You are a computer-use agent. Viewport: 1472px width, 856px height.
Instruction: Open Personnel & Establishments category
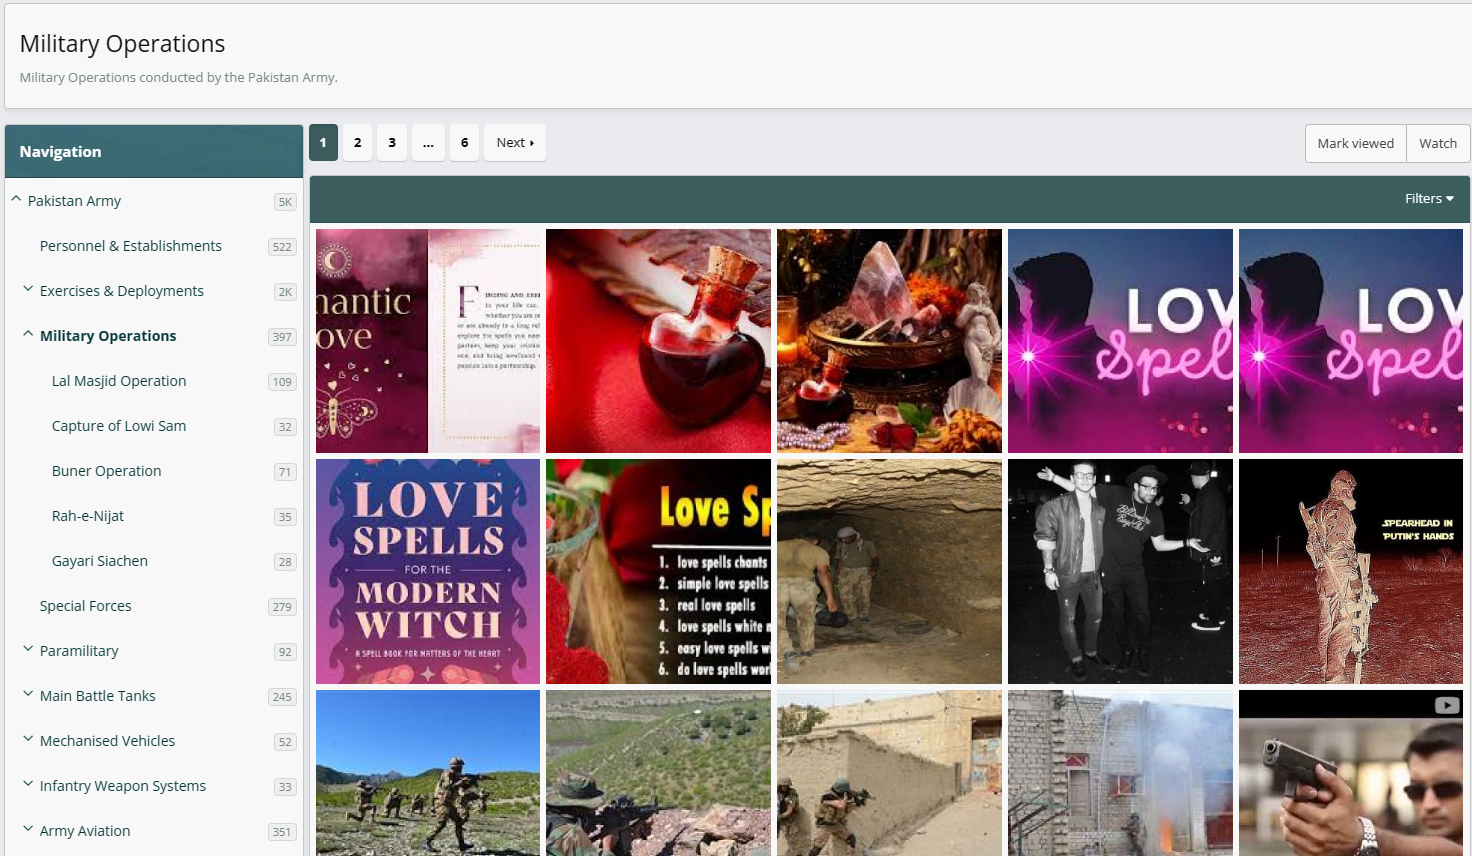[131, 246]
